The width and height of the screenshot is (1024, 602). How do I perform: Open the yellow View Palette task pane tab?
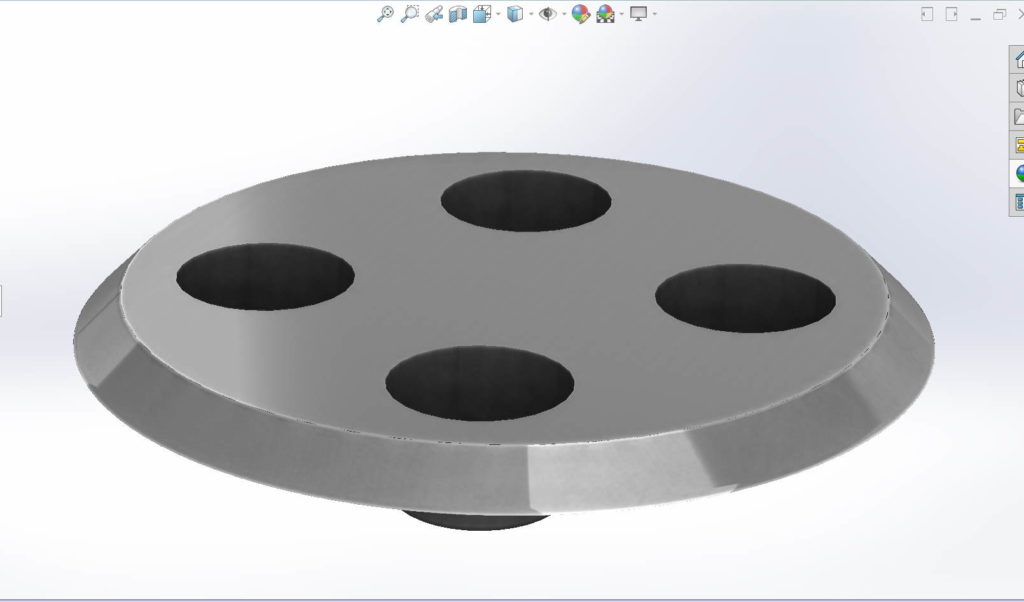pyautogui.click(x=1017, y=145)
